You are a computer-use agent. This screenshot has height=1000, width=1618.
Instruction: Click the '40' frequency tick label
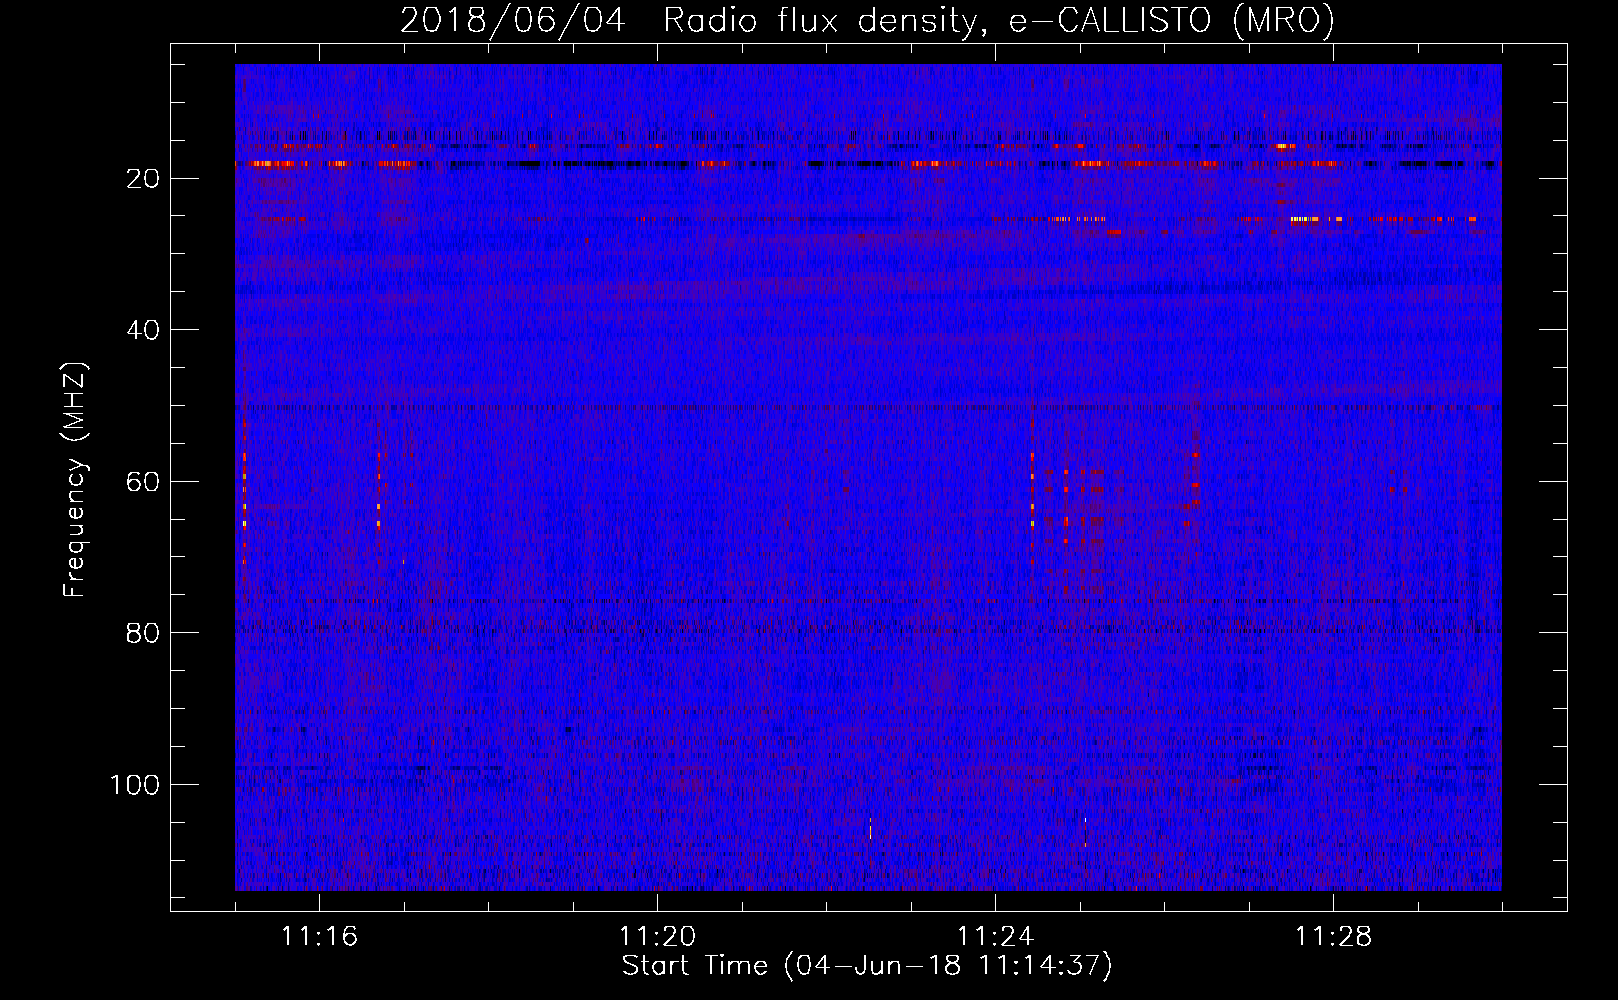point(144,330)
